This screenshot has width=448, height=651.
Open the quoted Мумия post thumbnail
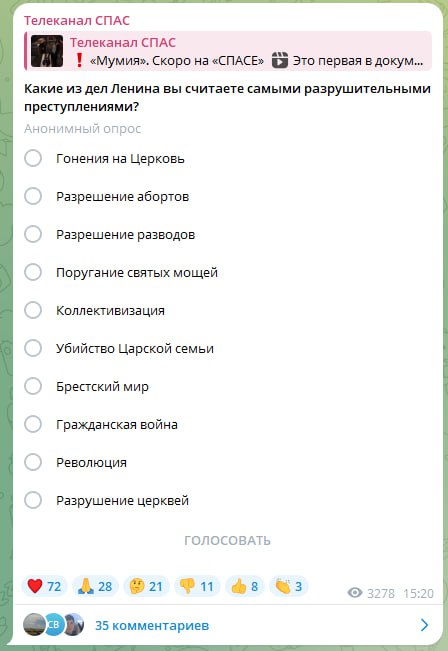tap(47, 51)
